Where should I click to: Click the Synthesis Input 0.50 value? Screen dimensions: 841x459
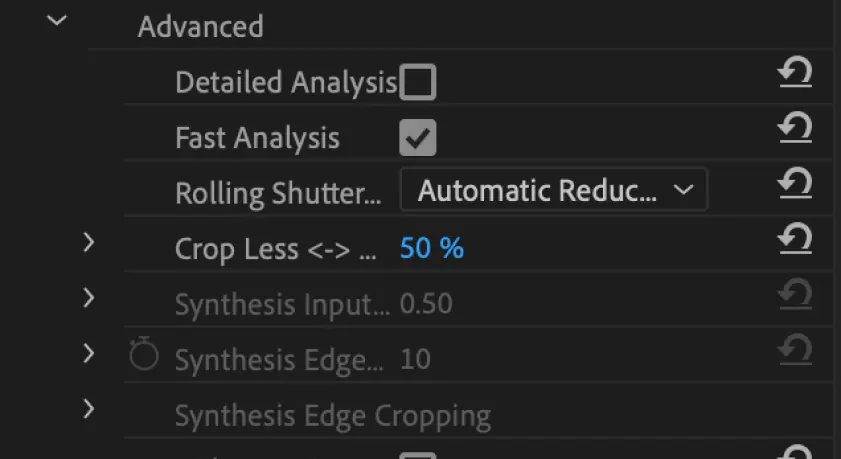(x=426, y=304)
